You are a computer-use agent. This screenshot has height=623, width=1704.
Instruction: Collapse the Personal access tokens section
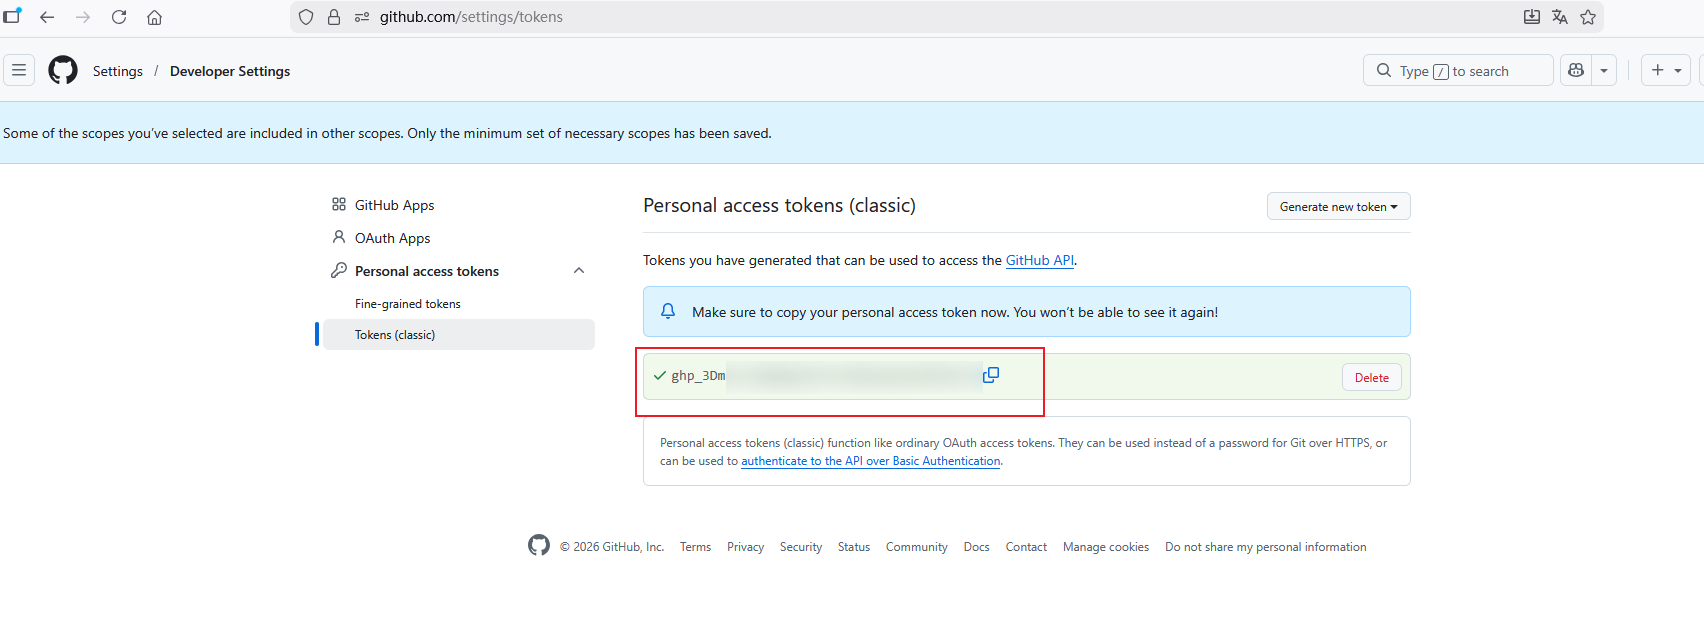click(579, 271)
